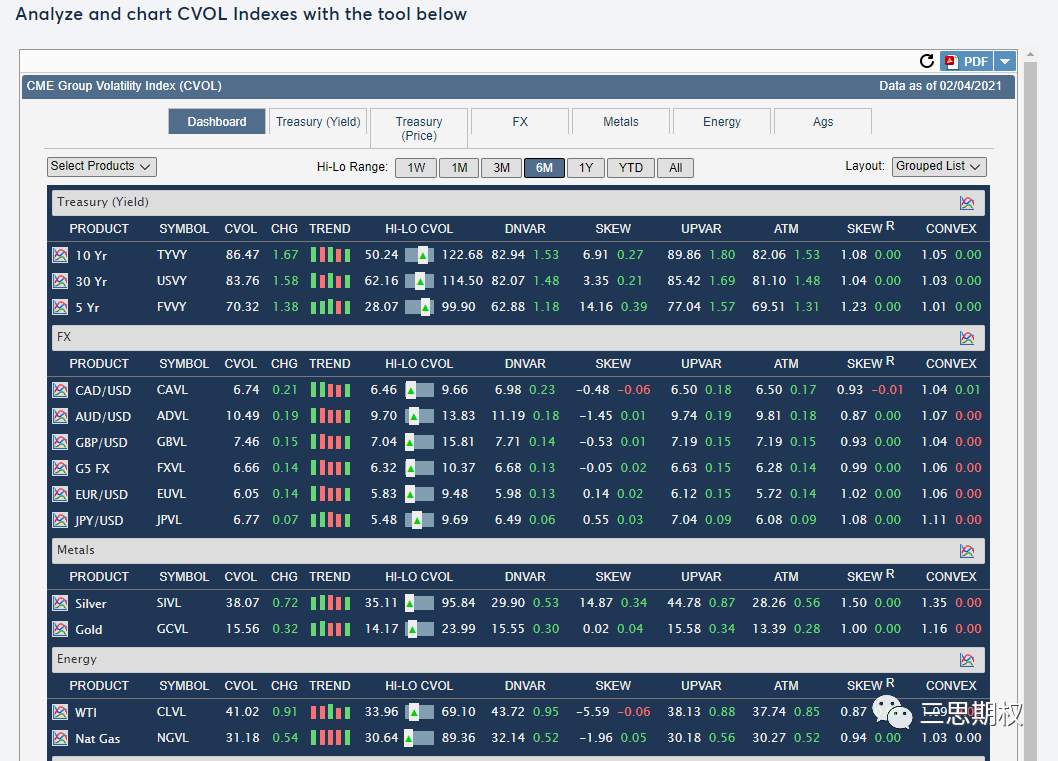Click the TYVY symbol
Viewport: 1058px width, 761px height.
tap(171, 255)
